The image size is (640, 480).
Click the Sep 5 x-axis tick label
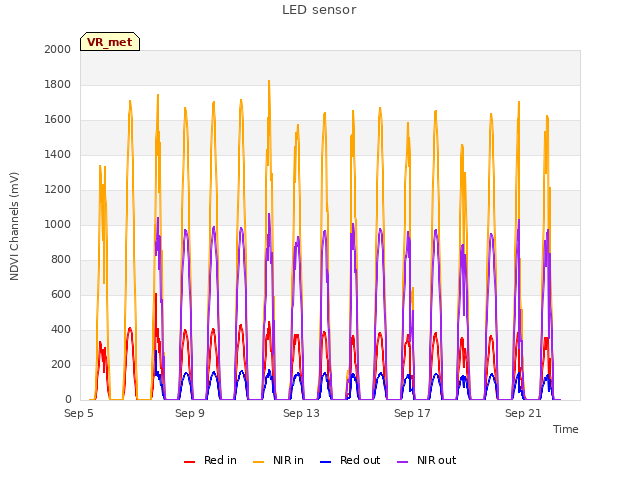[x=79, y=413]
